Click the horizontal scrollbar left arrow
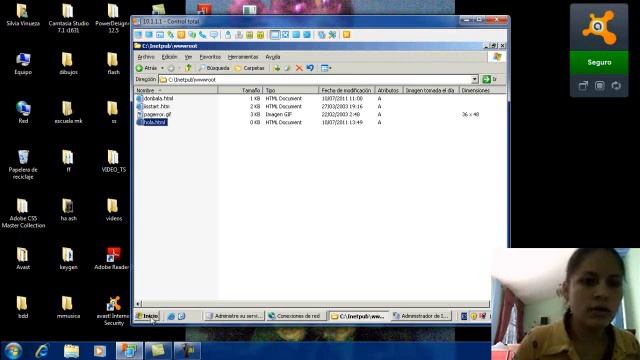The image size is (640, 360). 138,304
